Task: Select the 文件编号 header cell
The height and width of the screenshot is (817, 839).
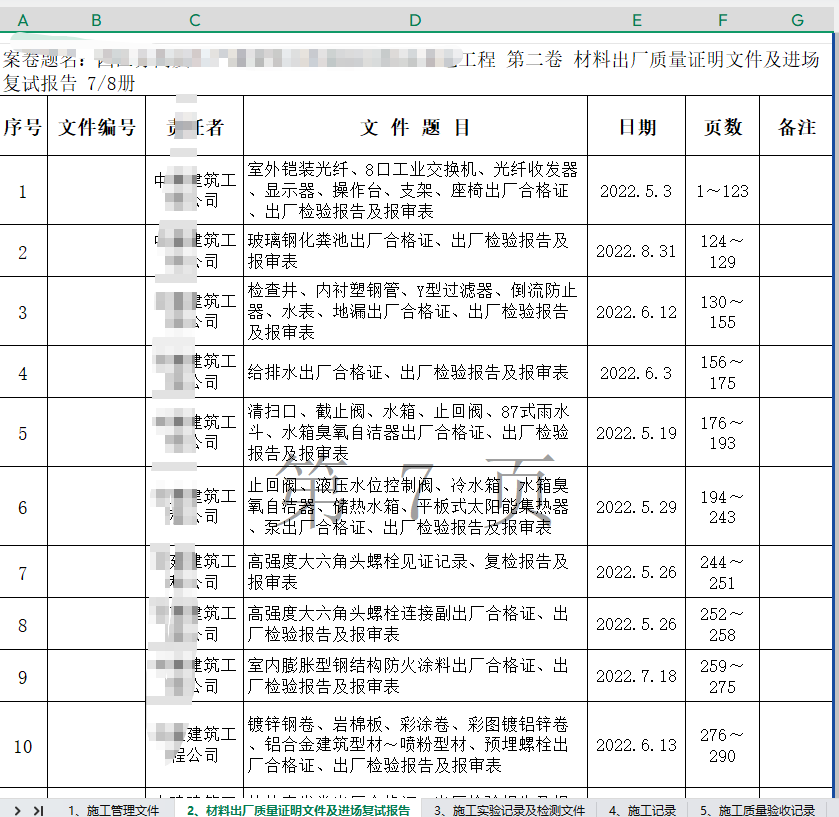Action: (x=96, y=127)
